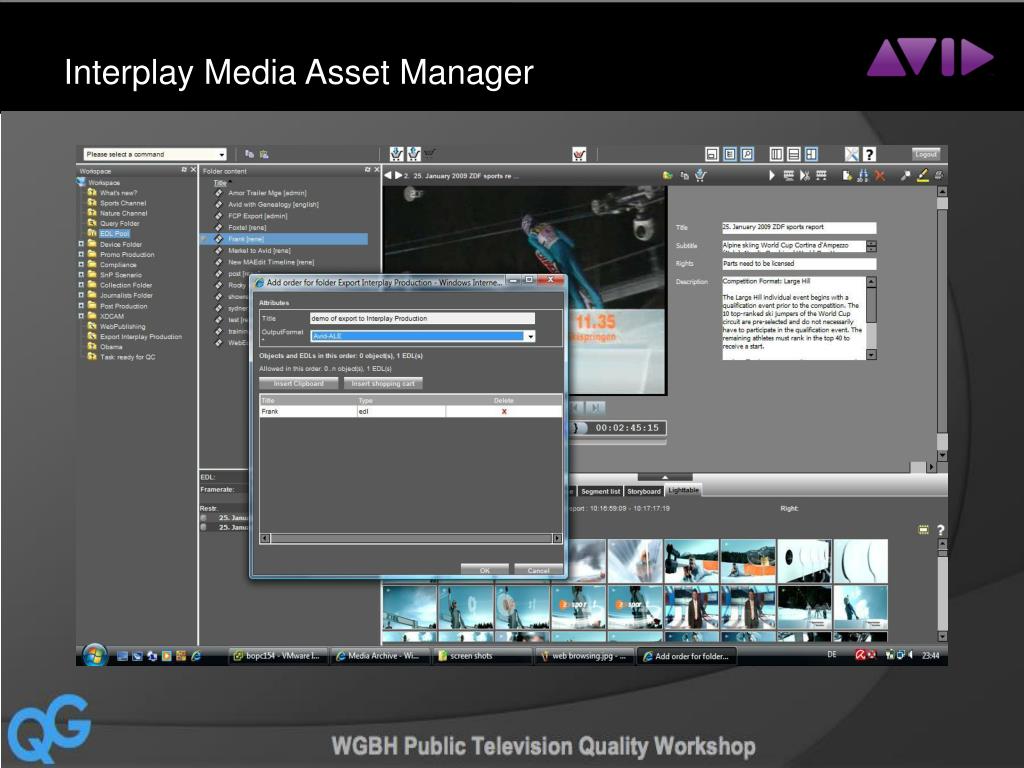Select 'Avid with Genealogy [english]' EDL
This screenshot has height=768, width=1024.
274,204
